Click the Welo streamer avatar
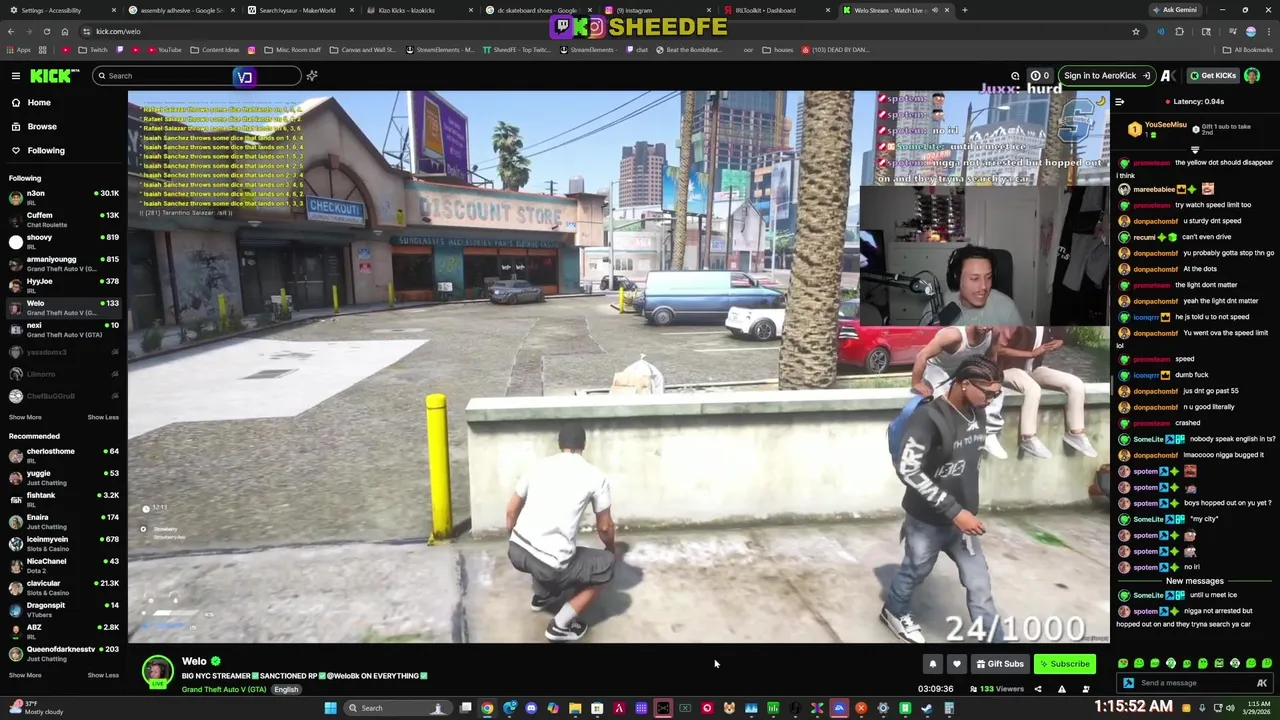This screenshot has height=720, width=1280. (x=157, y=672)
